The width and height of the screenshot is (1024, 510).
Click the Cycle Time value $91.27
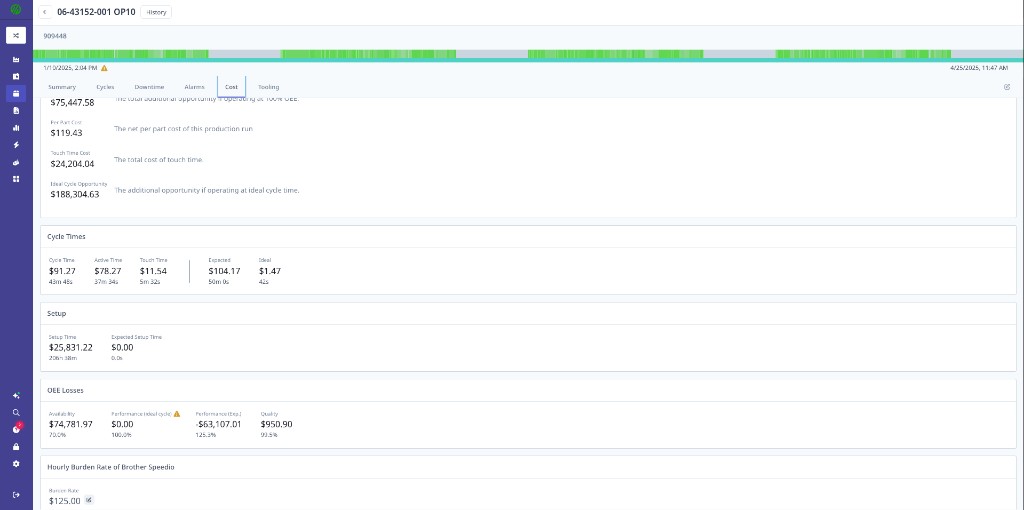(62, 271)
